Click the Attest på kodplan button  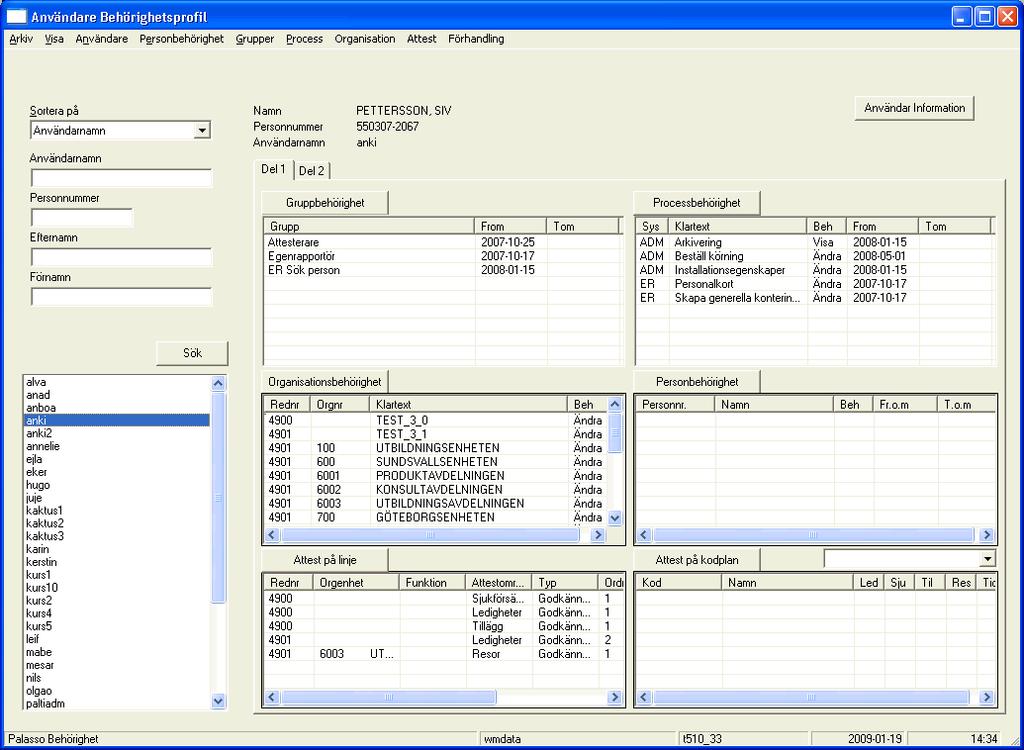click(x=697, y=560)
